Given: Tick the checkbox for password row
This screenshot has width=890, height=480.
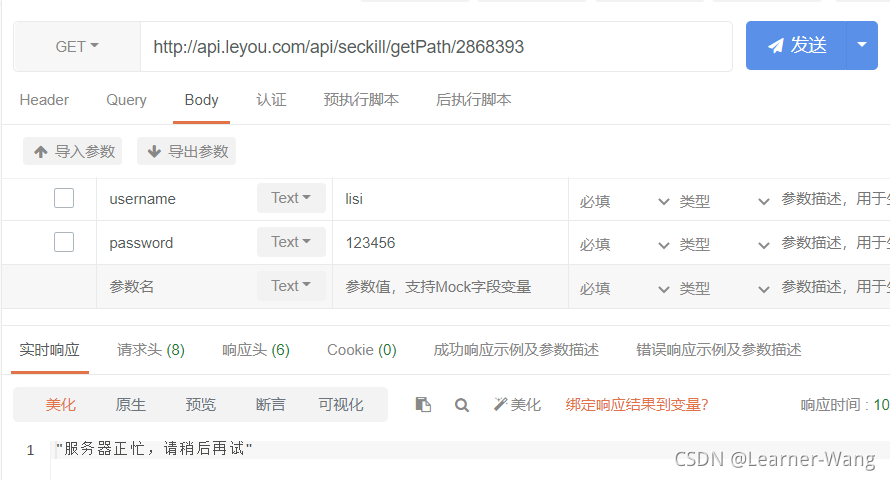Looking at the screenshot, I should pos(64,242).
